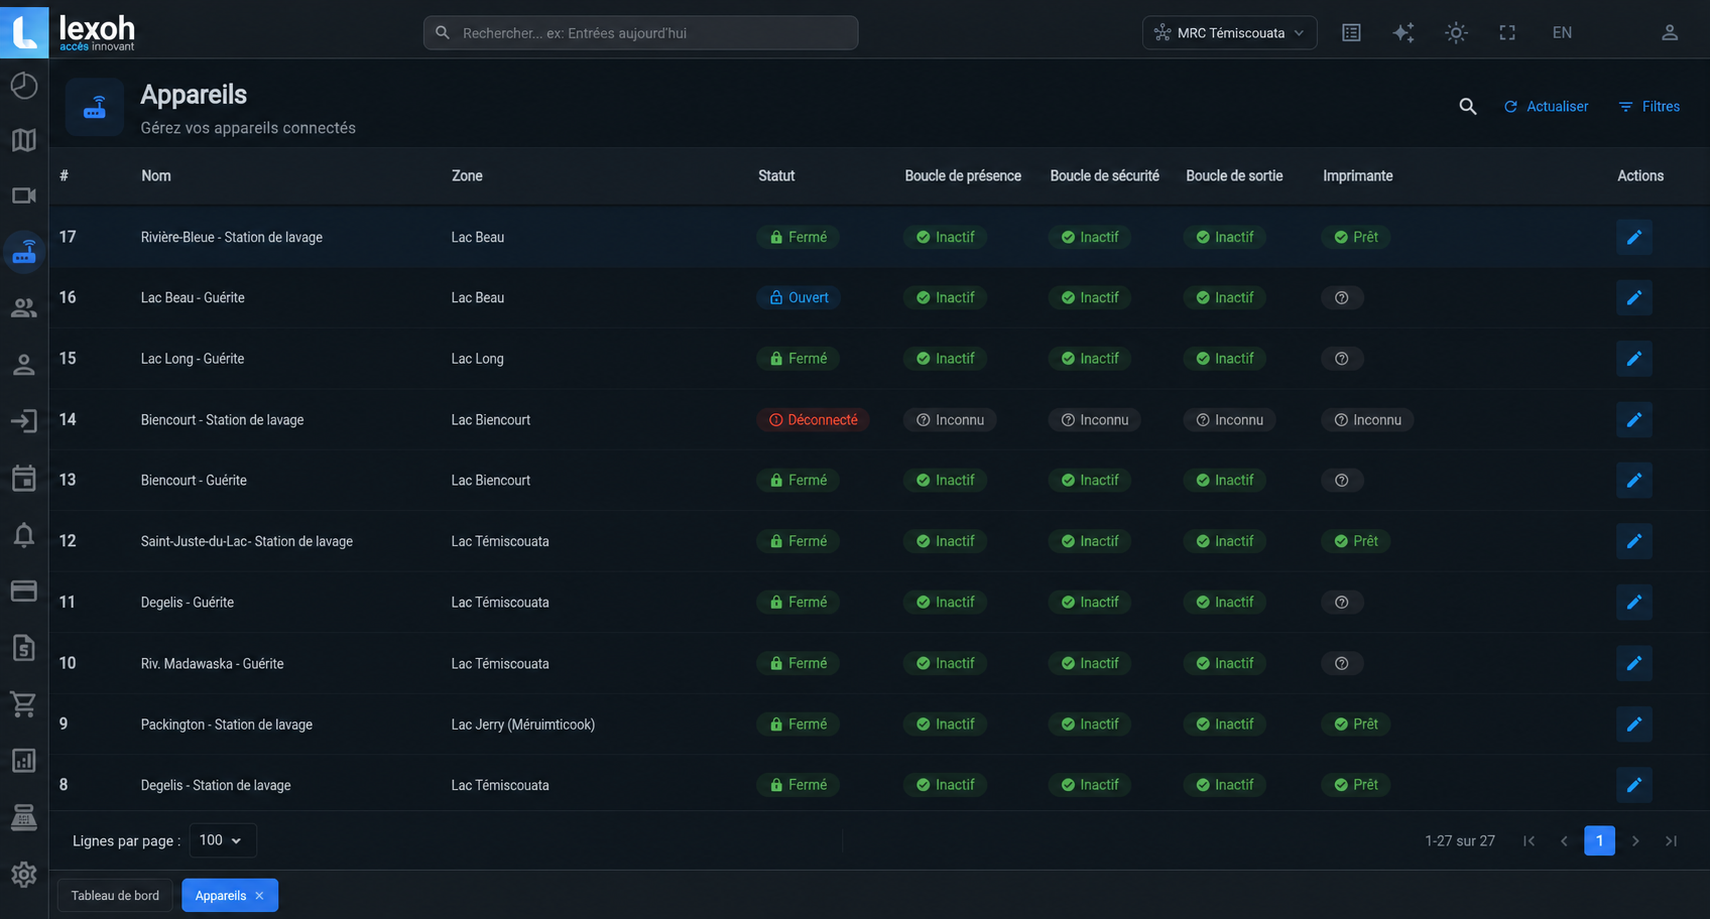Open the settings gear sidebar icon
Viewport: 1710px width, 919px height.
pyautogui.click(x=24, y=874)
